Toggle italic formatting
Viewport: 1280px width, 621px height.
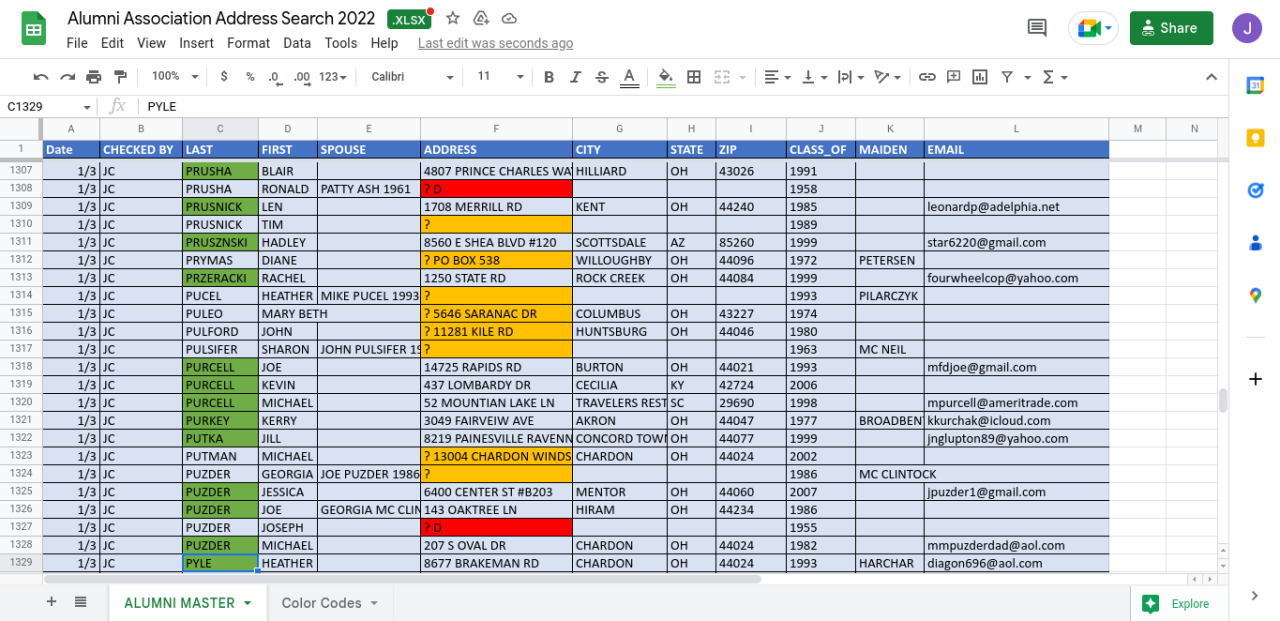coord(575,77)
